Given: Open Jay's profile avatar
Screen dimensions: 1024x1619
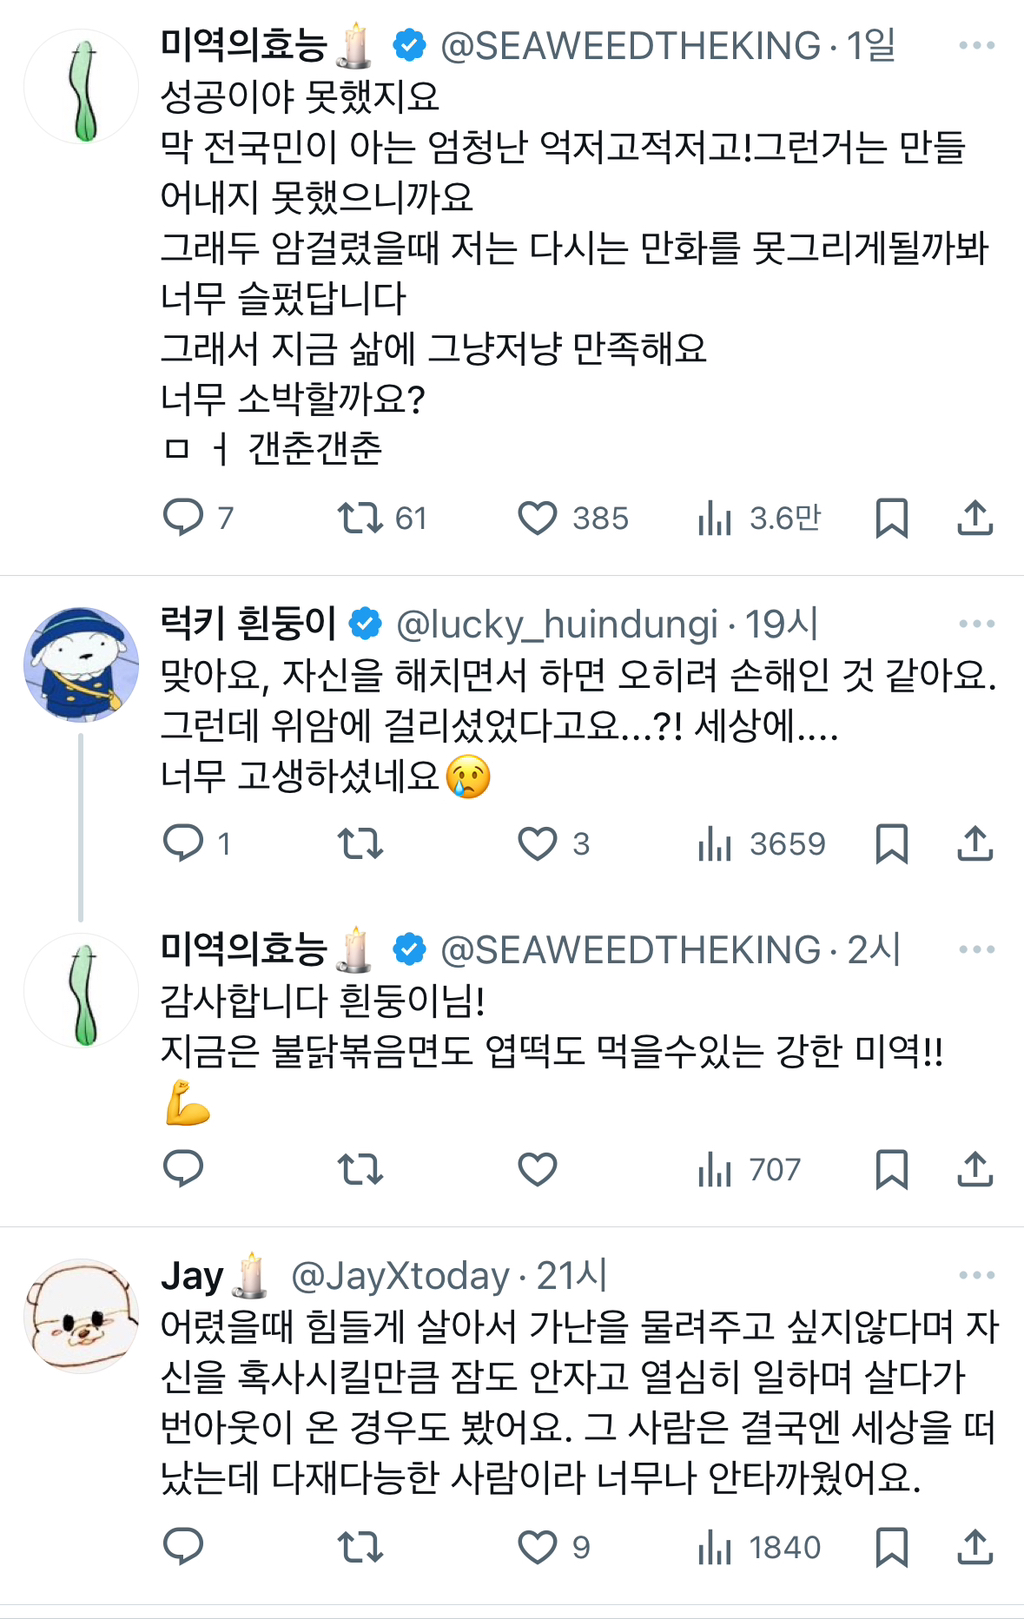Looking at the screenshot, I should (81, 1316).
